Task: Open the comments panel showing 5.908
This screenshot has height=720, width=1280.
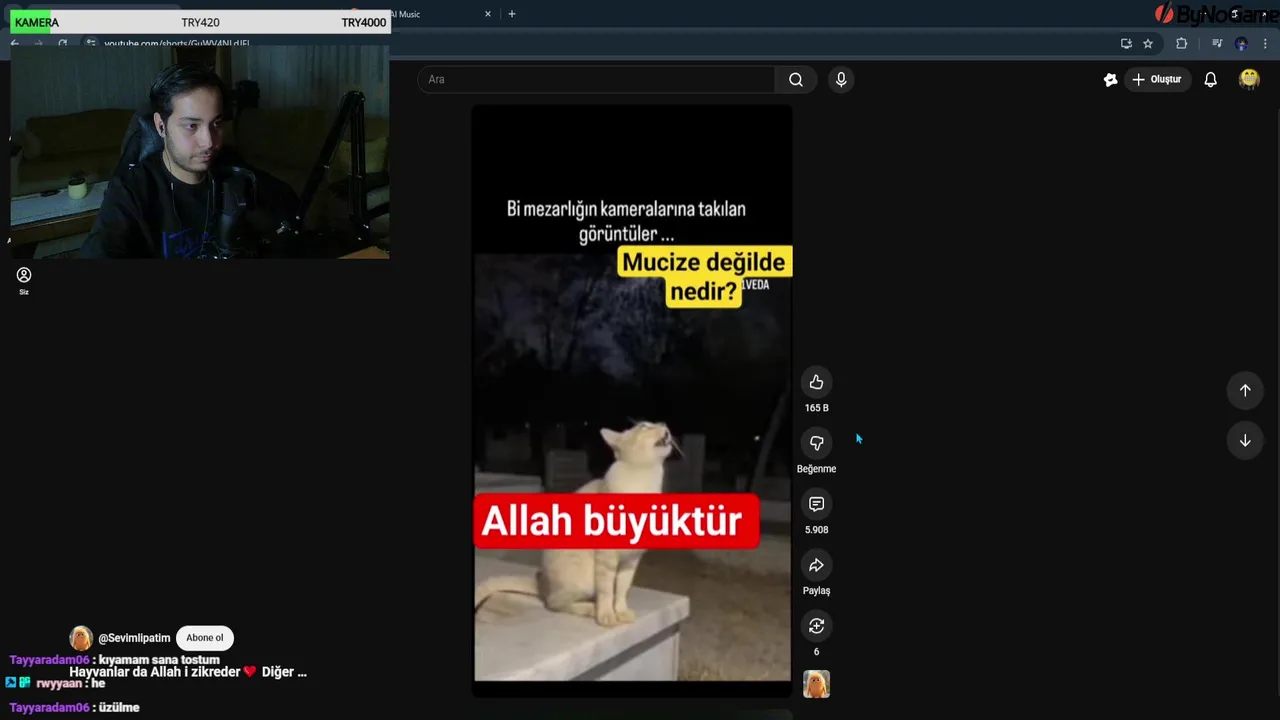Action: click(x=816, y=504)
